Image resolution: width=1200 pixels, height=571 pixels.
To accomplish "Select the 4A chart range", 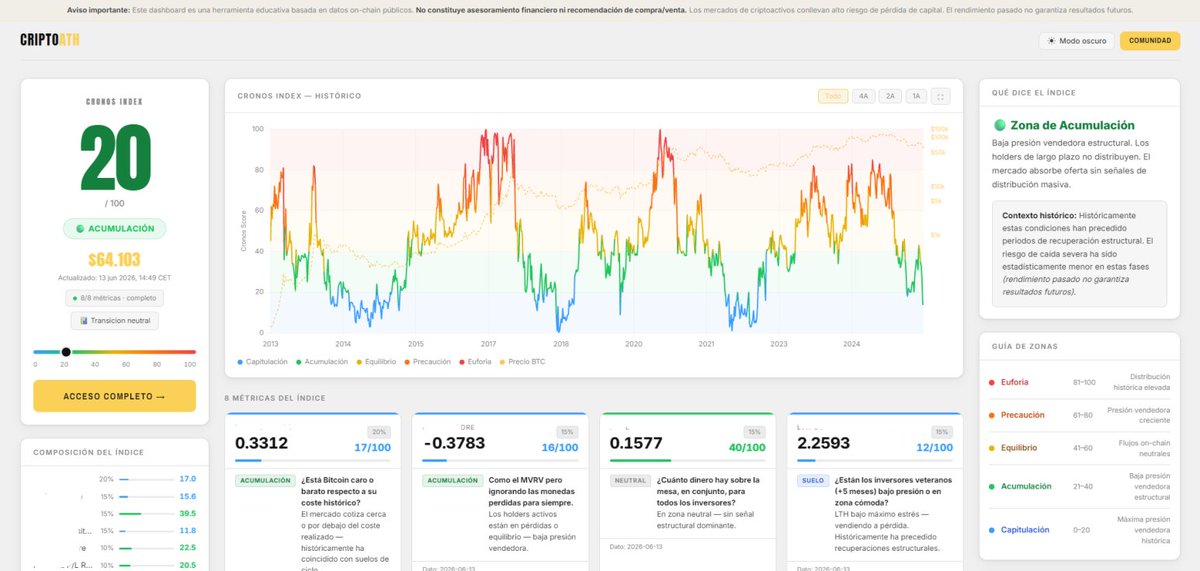I will pyautogui.click(x=863, y=96).
